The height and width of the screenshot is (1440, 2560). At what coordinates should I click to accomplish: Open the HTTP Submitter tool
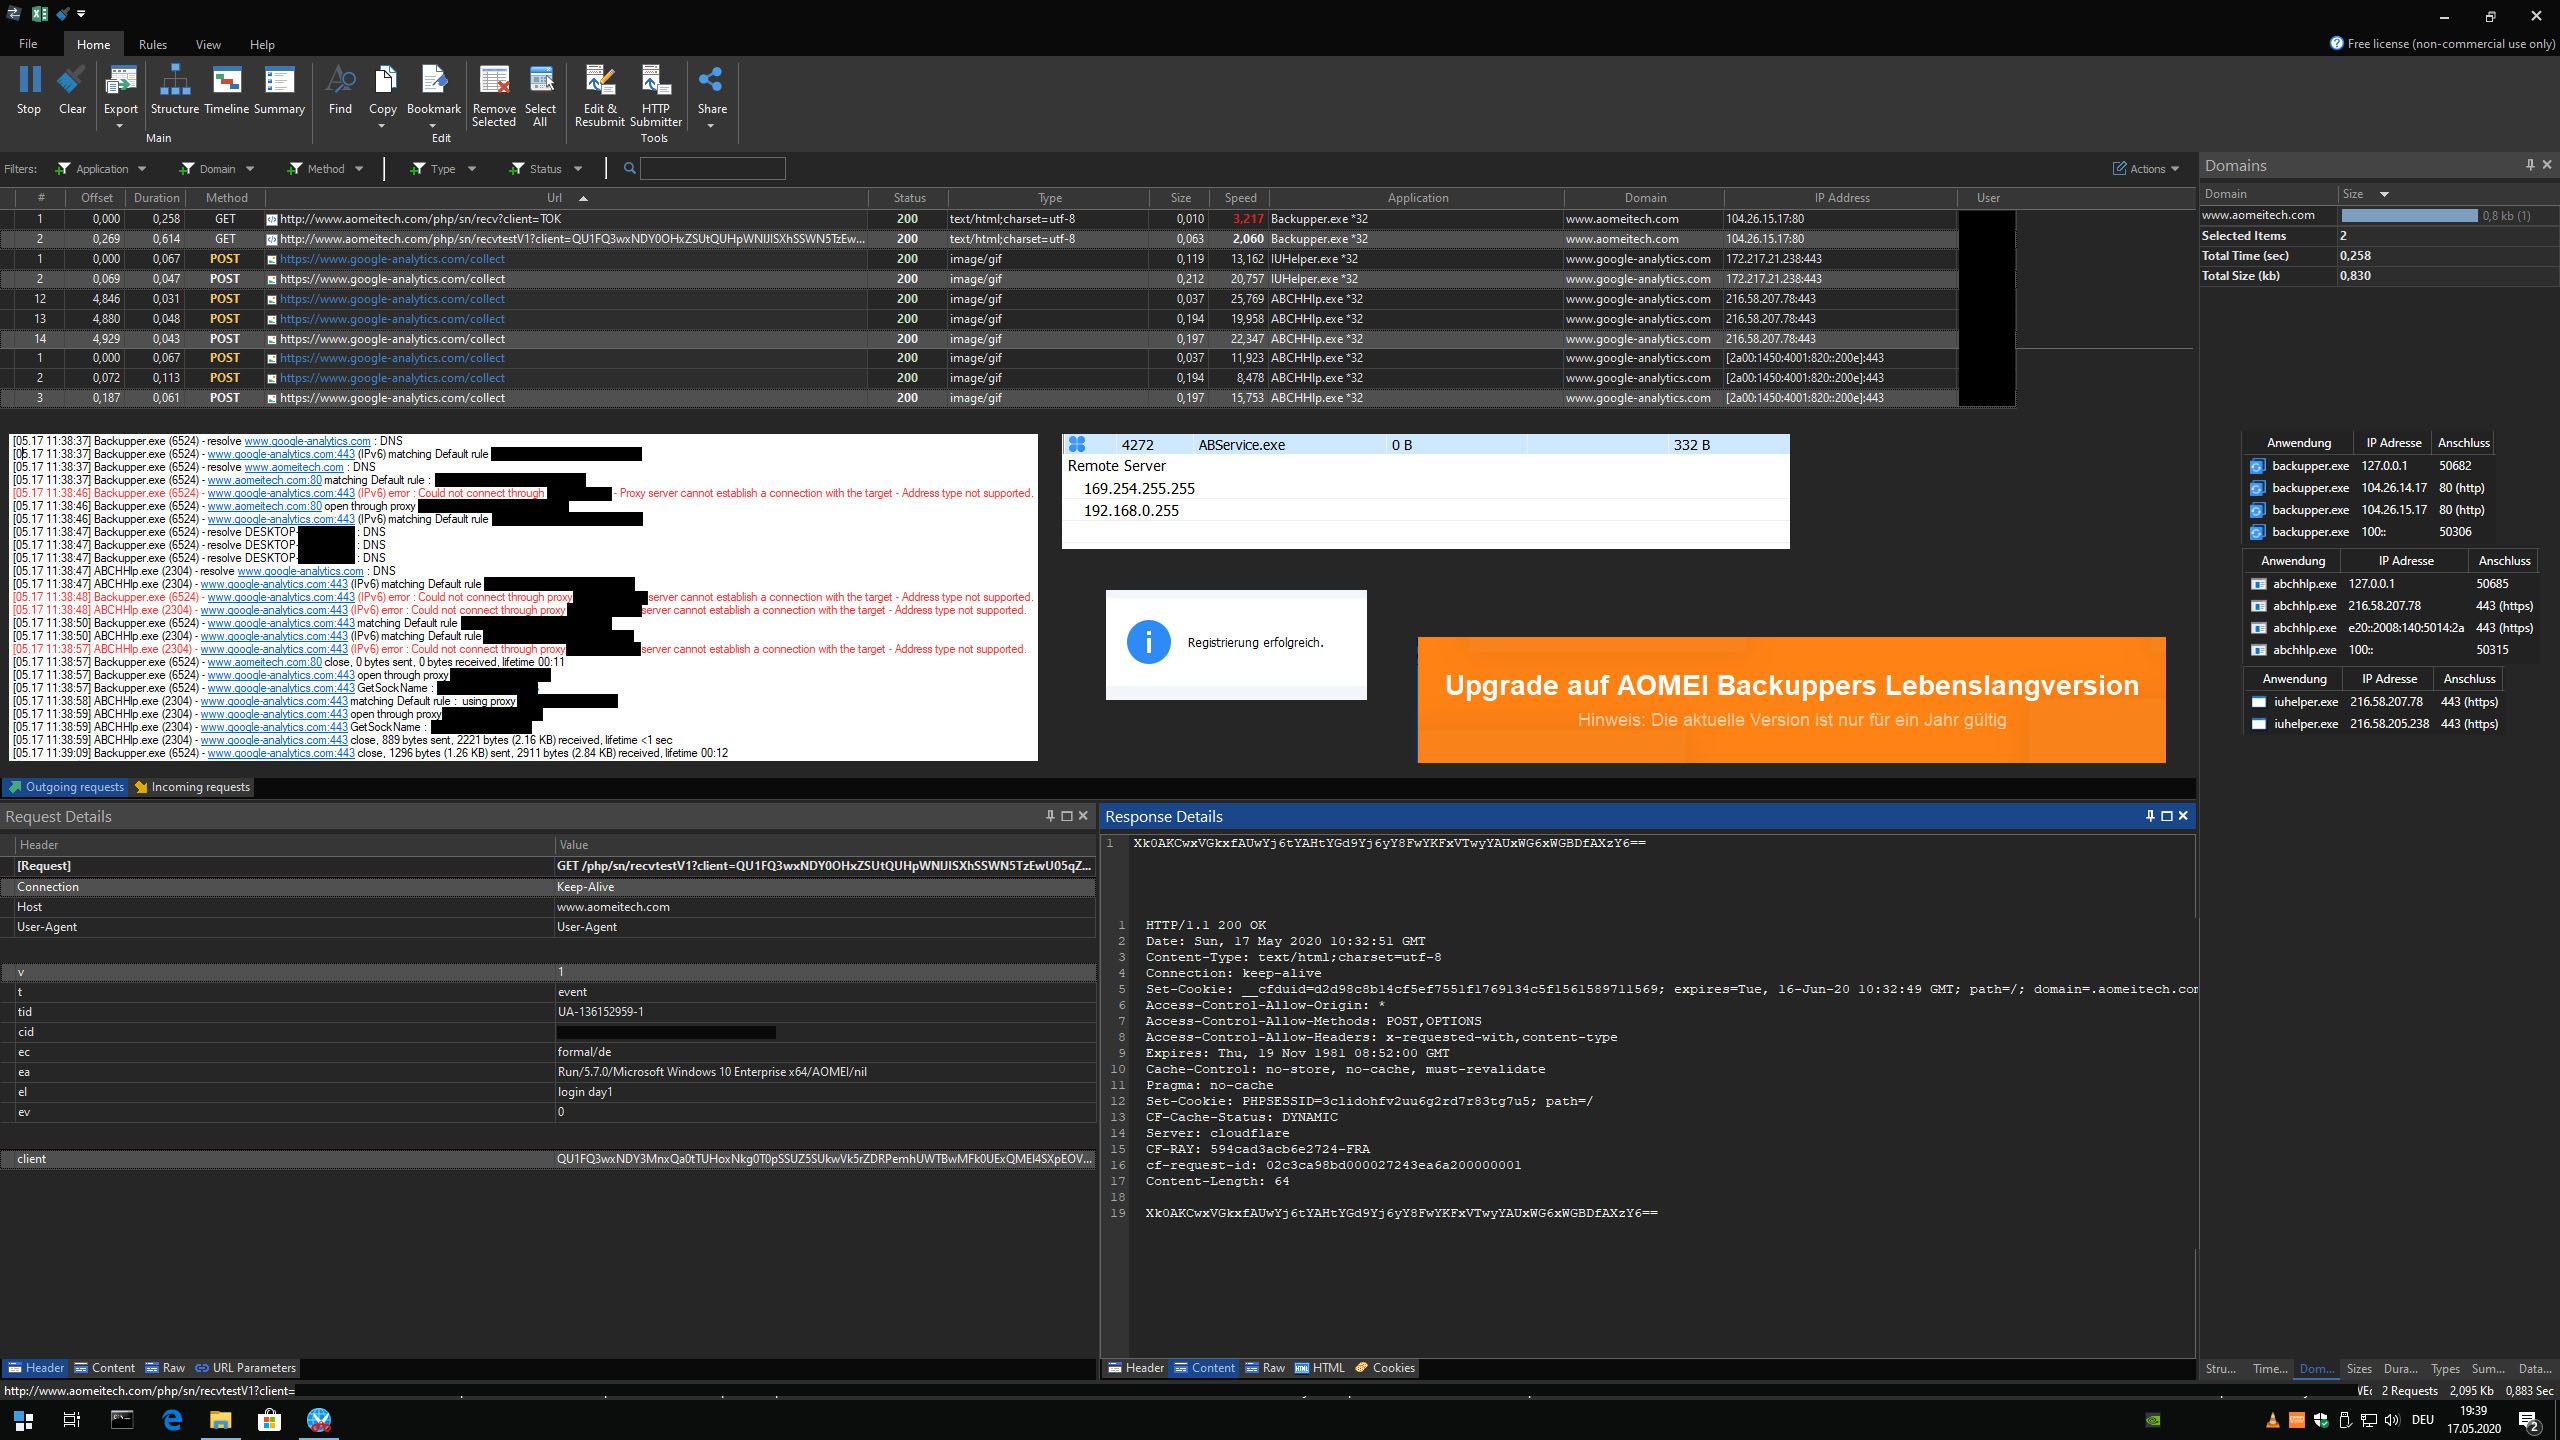[655, 96]
